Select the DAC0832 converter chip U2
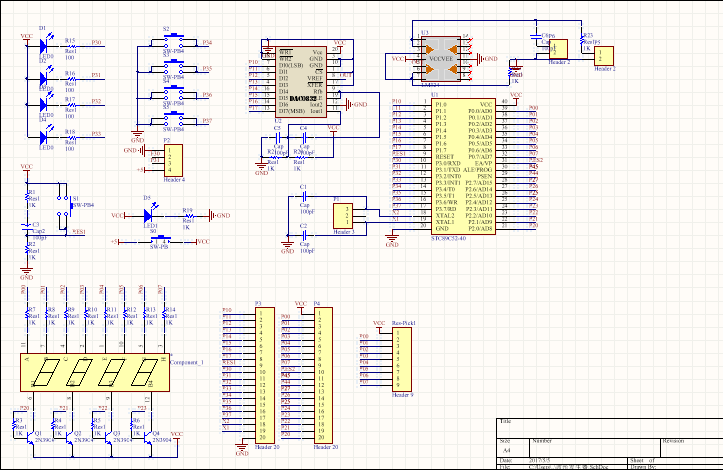Screen dimensions: 723x470 click(301, 82)
